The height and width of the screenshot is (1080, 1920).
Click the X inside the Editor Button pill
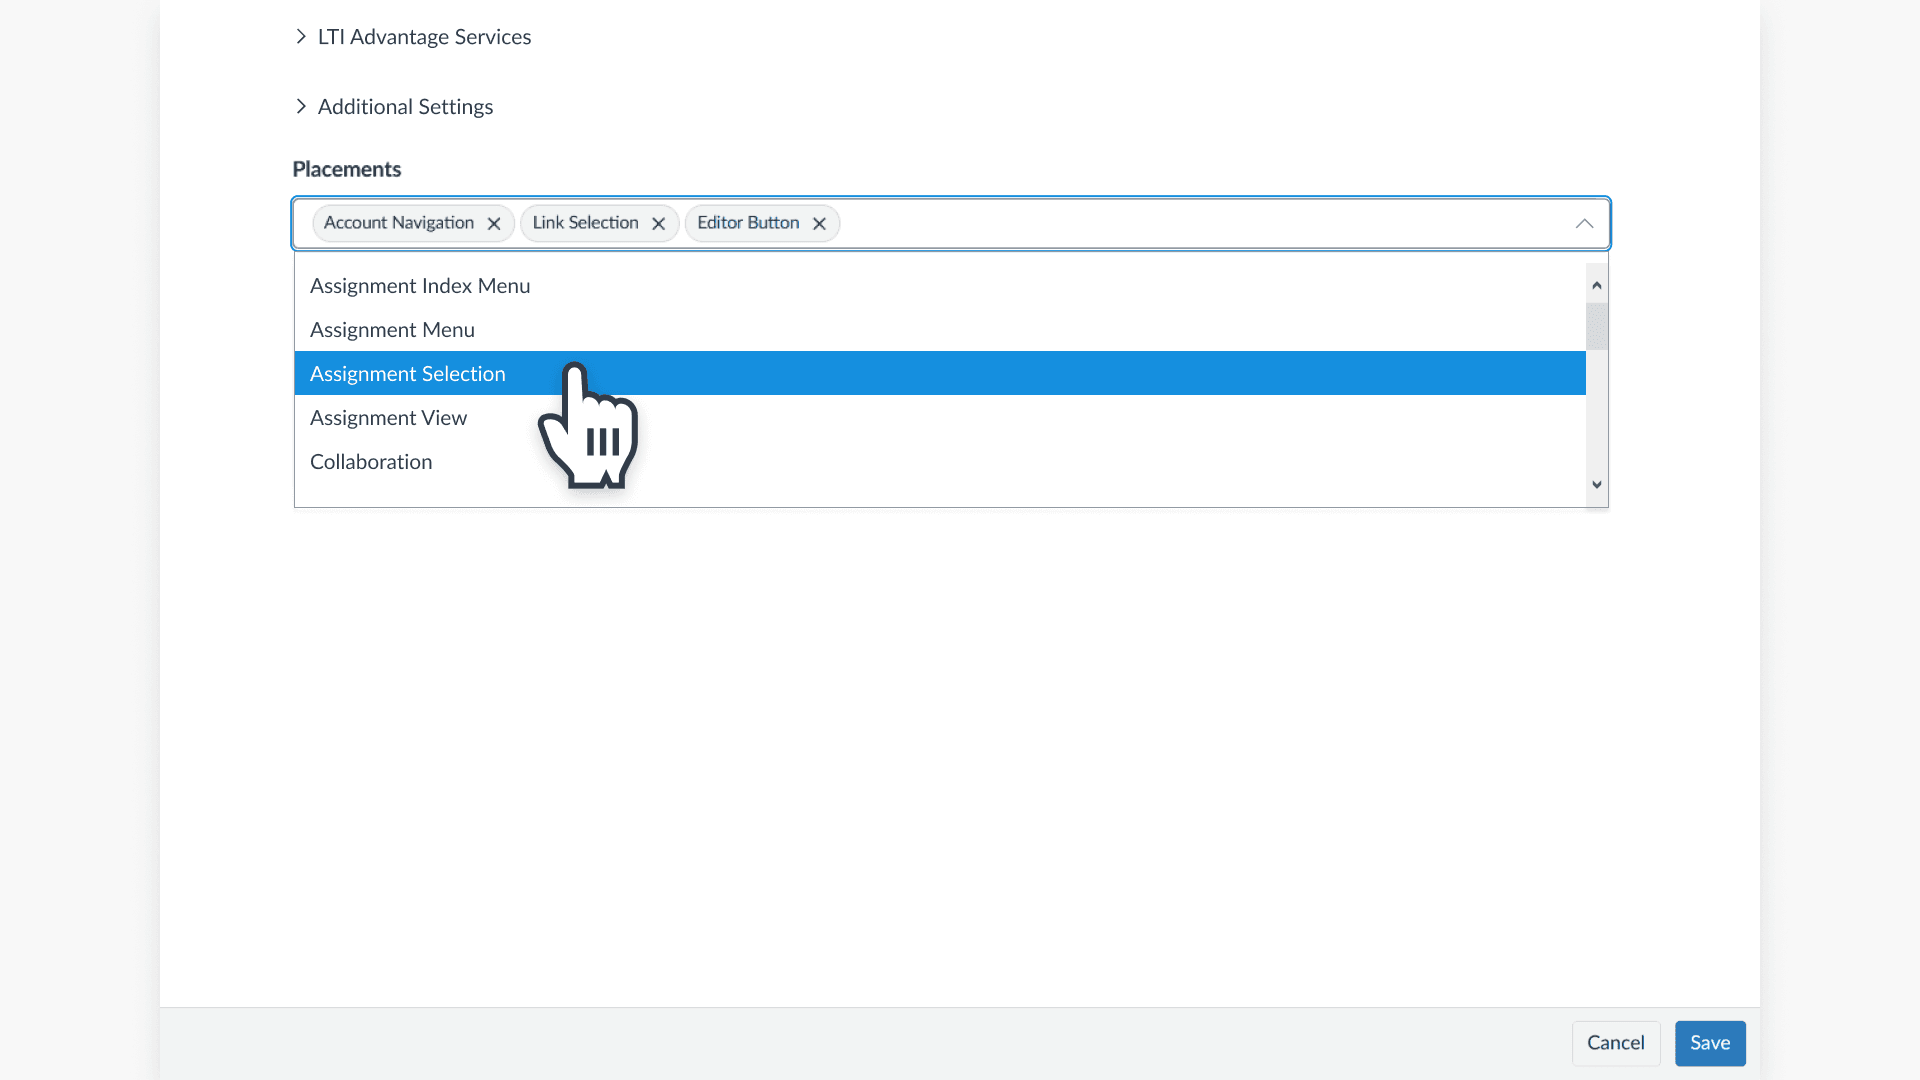[819, 223]
